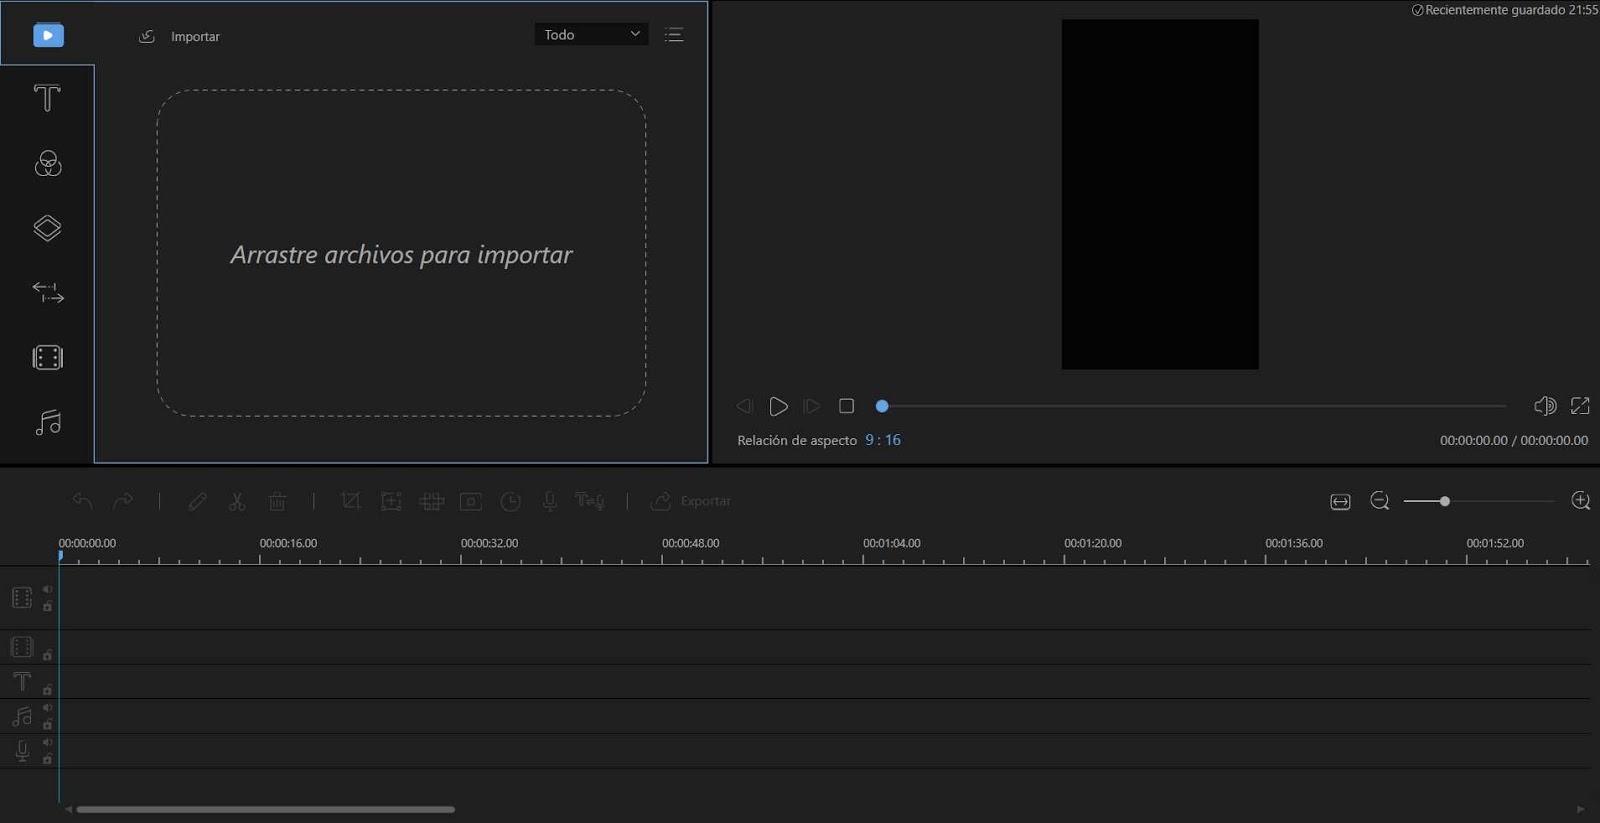The image size is (1600, 823).
Task: Lock the text track
Action: [x=47, y=690]
